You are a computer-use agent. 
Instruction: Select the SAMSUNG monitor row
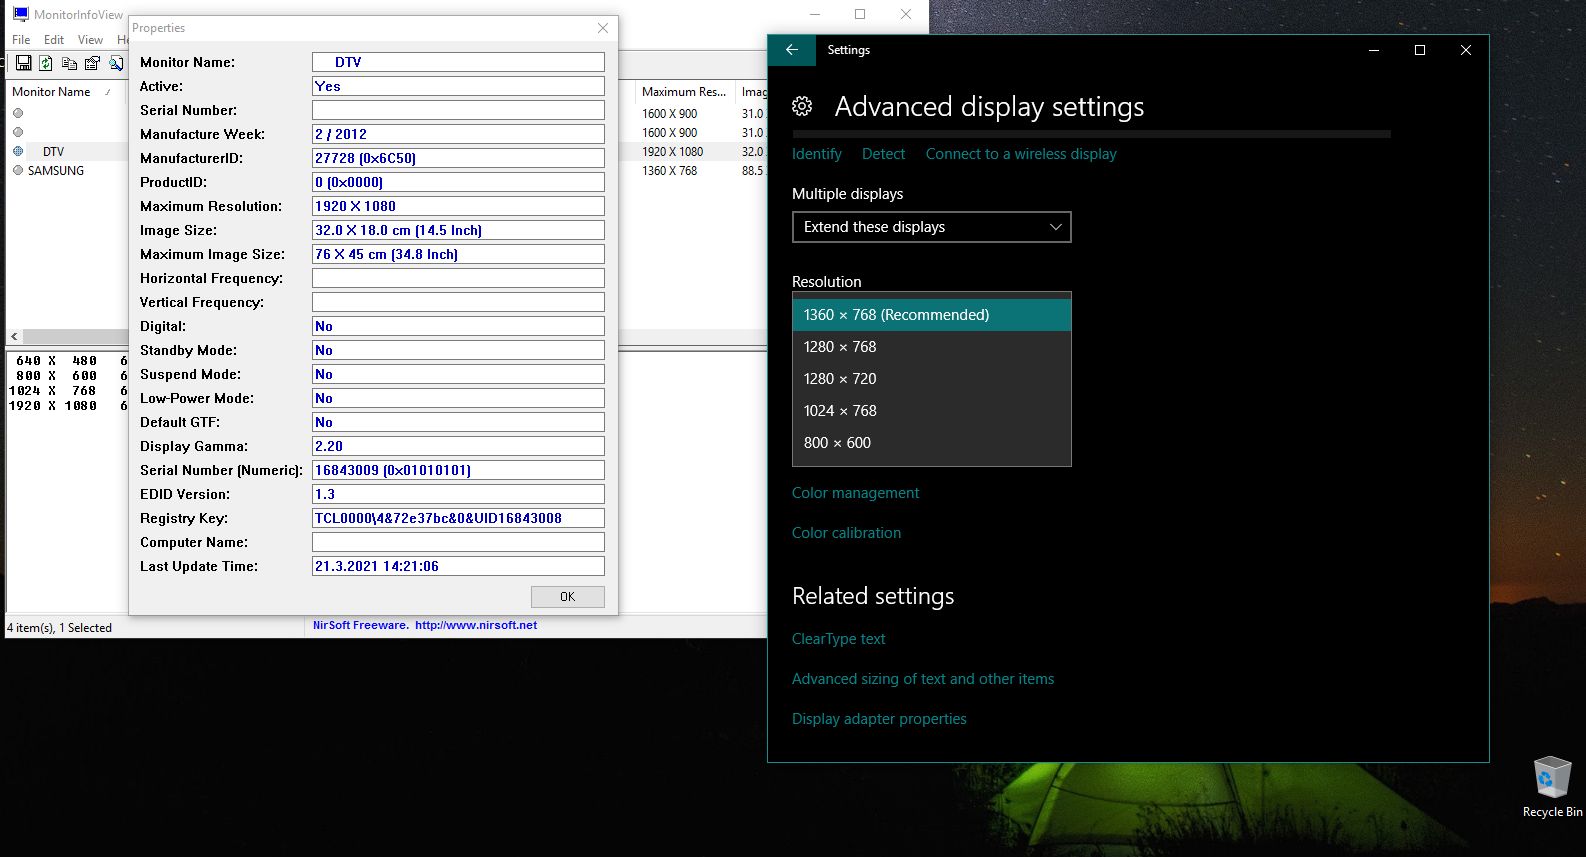(56, 171)
